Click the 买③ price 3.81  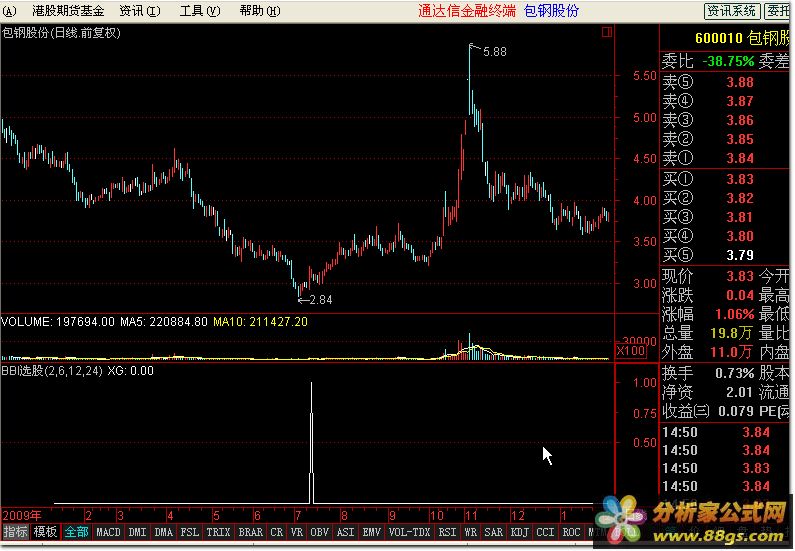(x=740, y=217)
